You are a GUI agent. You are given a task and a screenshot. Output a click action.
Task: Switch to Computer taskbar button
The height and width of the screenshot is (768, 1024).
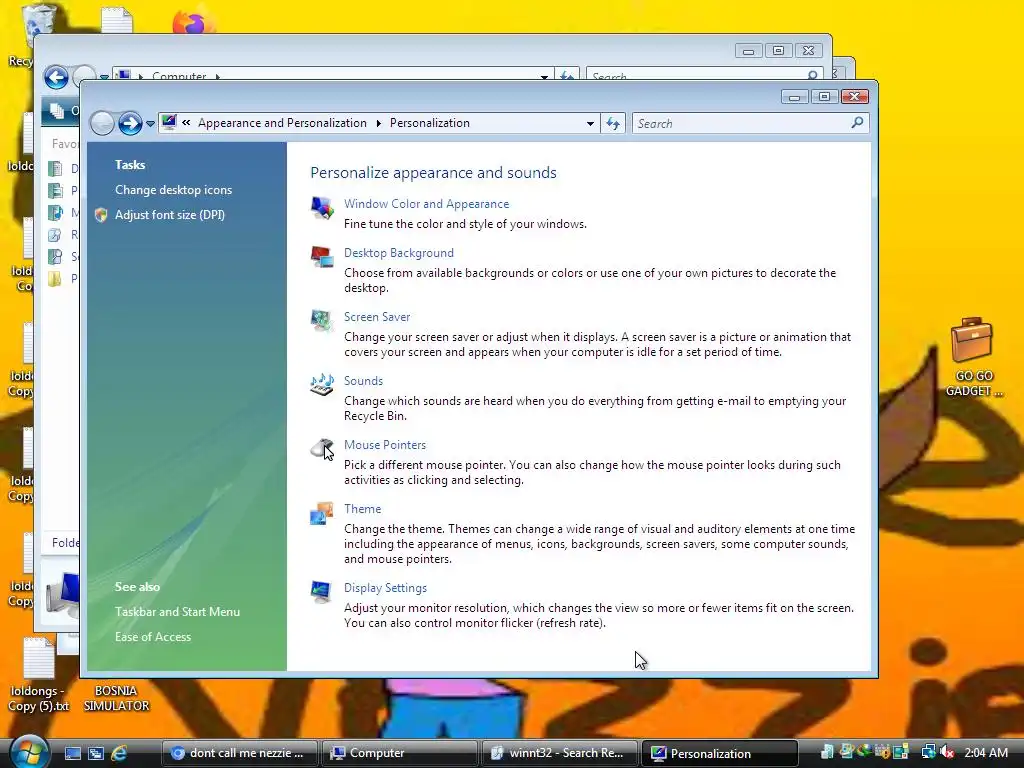(x=400, y=753)
